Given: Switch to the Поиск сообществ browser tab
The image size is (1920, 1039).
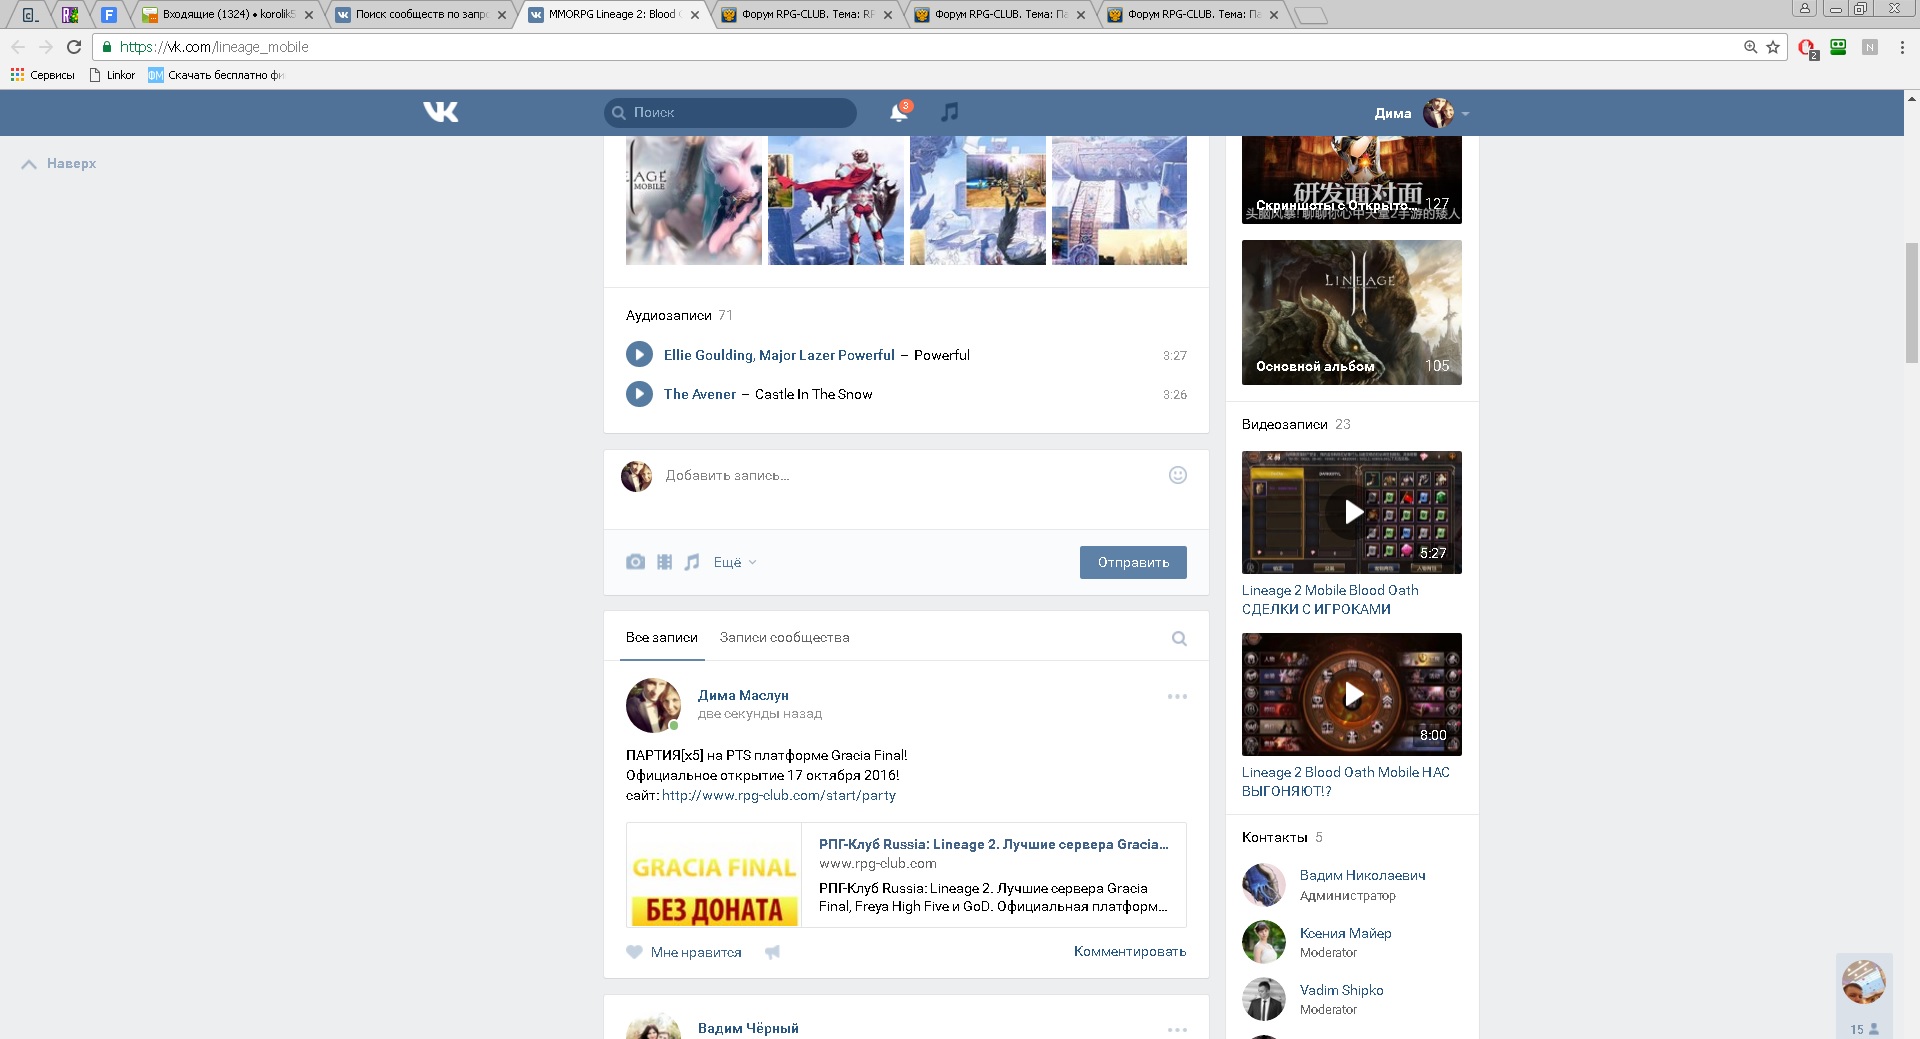Looking at the screenshot, I should pos(420,14).
